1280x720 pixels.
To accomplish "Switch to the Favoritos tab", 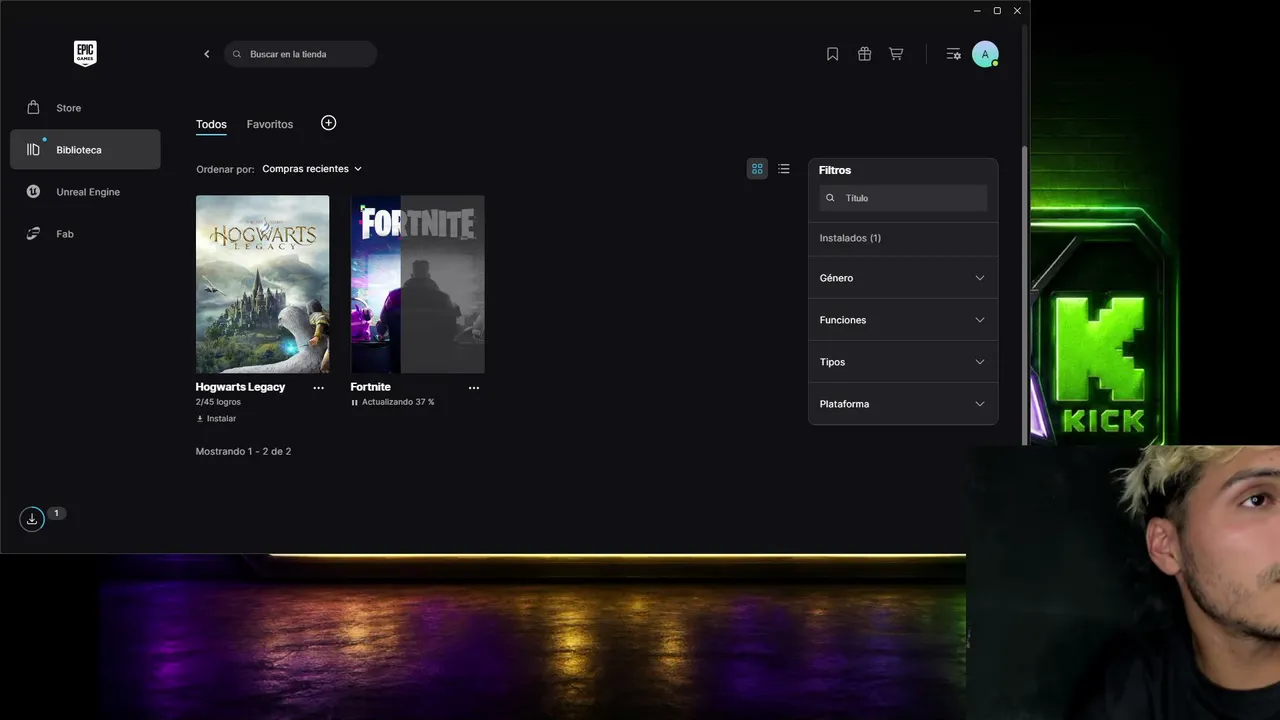I will (270, 124).
